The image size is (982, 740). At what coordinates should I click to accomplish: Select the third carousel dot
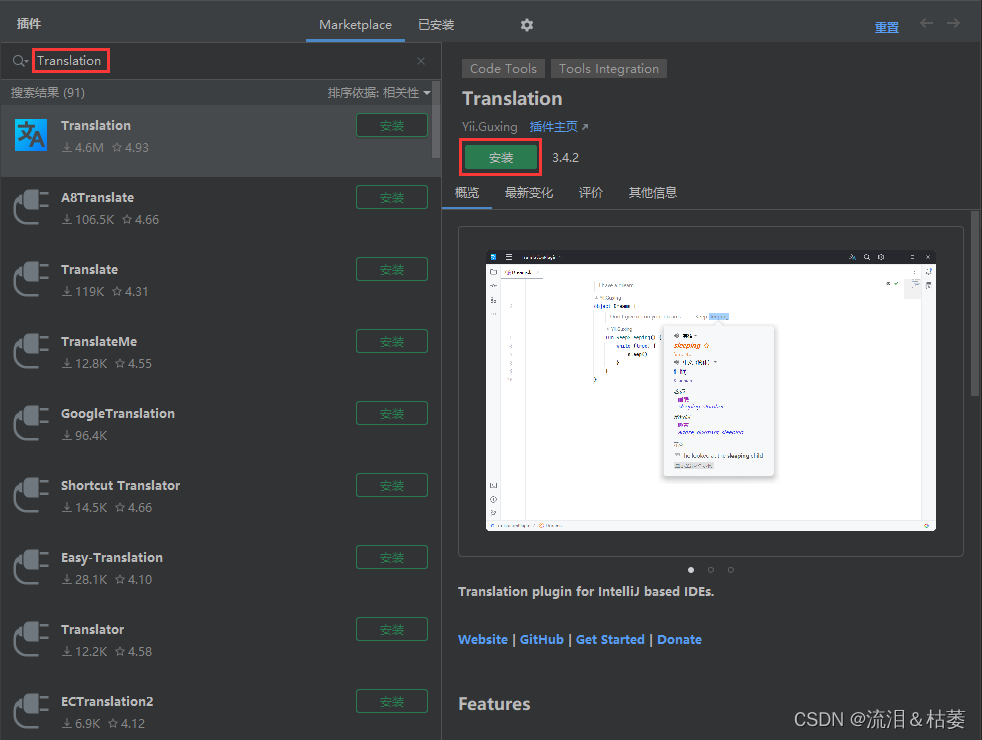pyautogui.click(x=731, y=570)
